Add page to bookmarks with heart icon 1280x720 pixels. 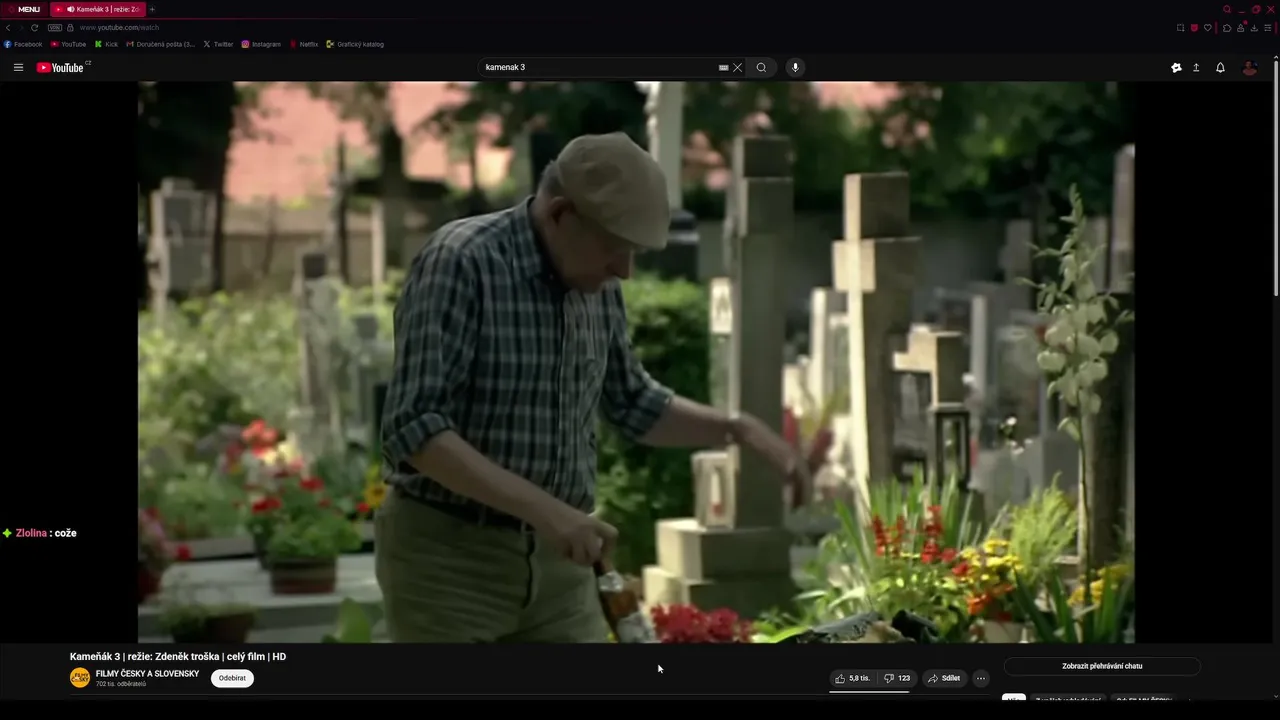tap(1207, 27)
